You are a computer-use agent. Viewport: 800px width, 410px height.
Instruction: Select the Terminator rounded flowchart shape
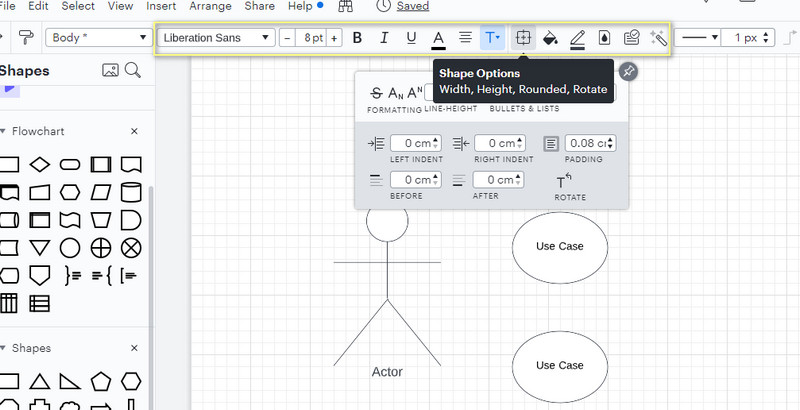pos(70,165)
